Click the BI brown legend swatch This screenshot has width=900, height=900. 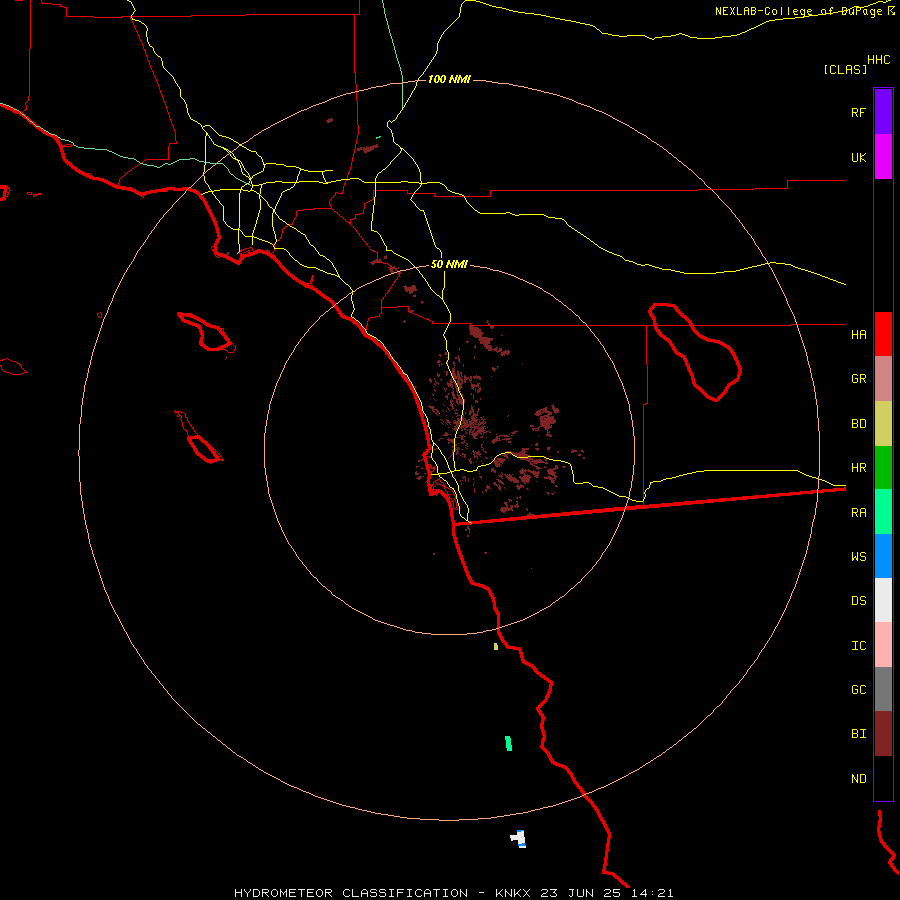click(883, 734)
